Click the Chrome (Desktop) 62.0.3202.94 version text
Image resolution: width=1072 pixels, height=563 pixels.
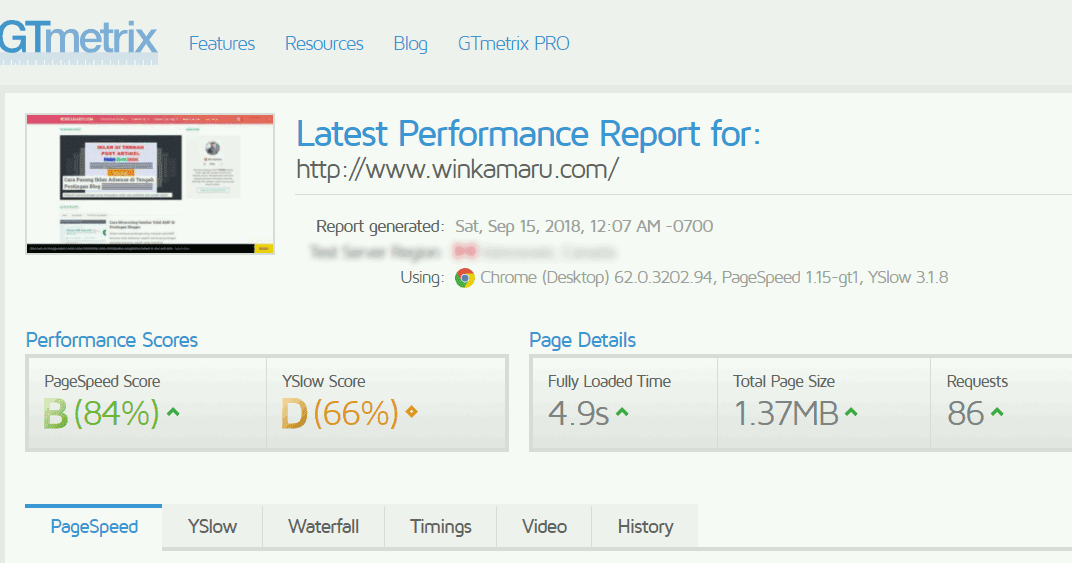[596, 278]
